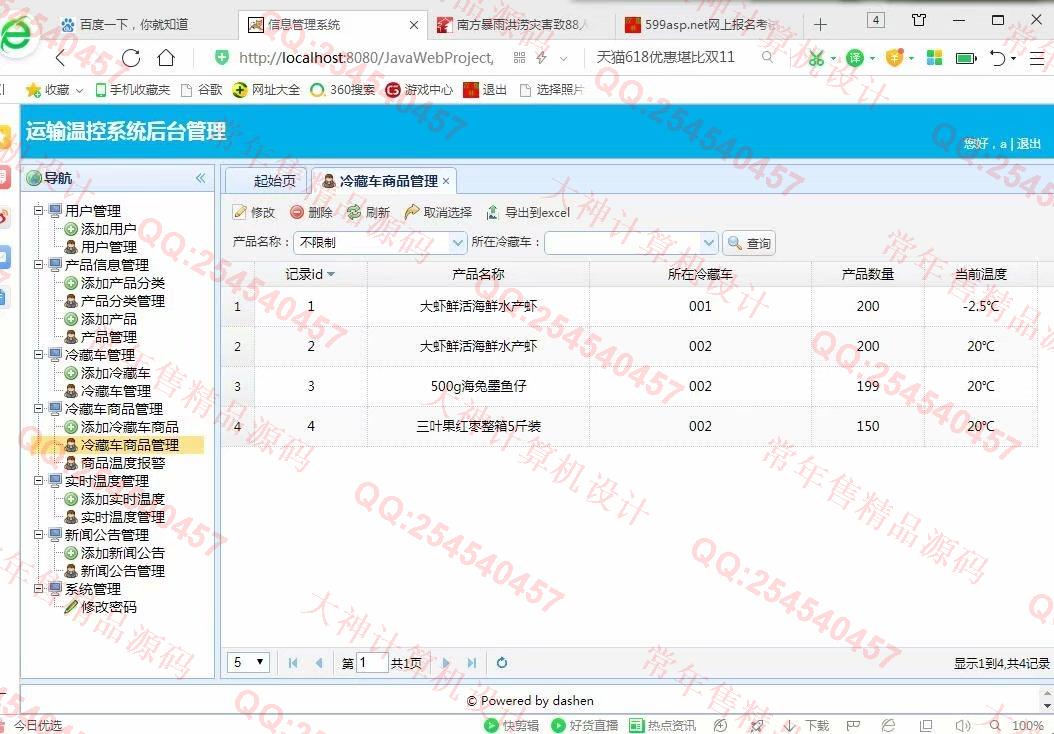This screenshot has width=1054, height=734.
Task: Click the pager reload icon
Action: (501, 663)
